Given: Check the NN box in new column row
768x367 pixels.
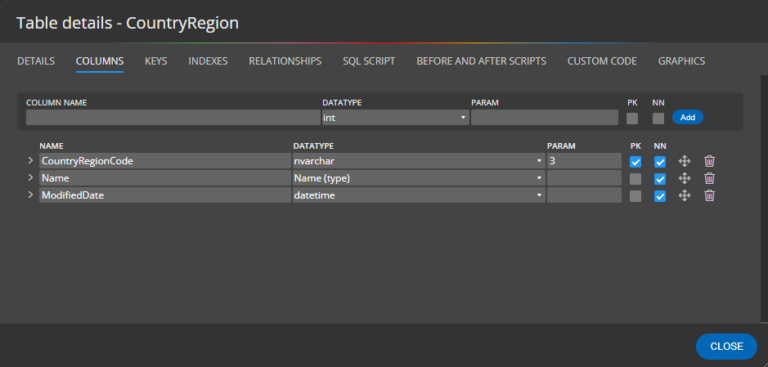Looking at the screenshot, I should tap(658, 118).
